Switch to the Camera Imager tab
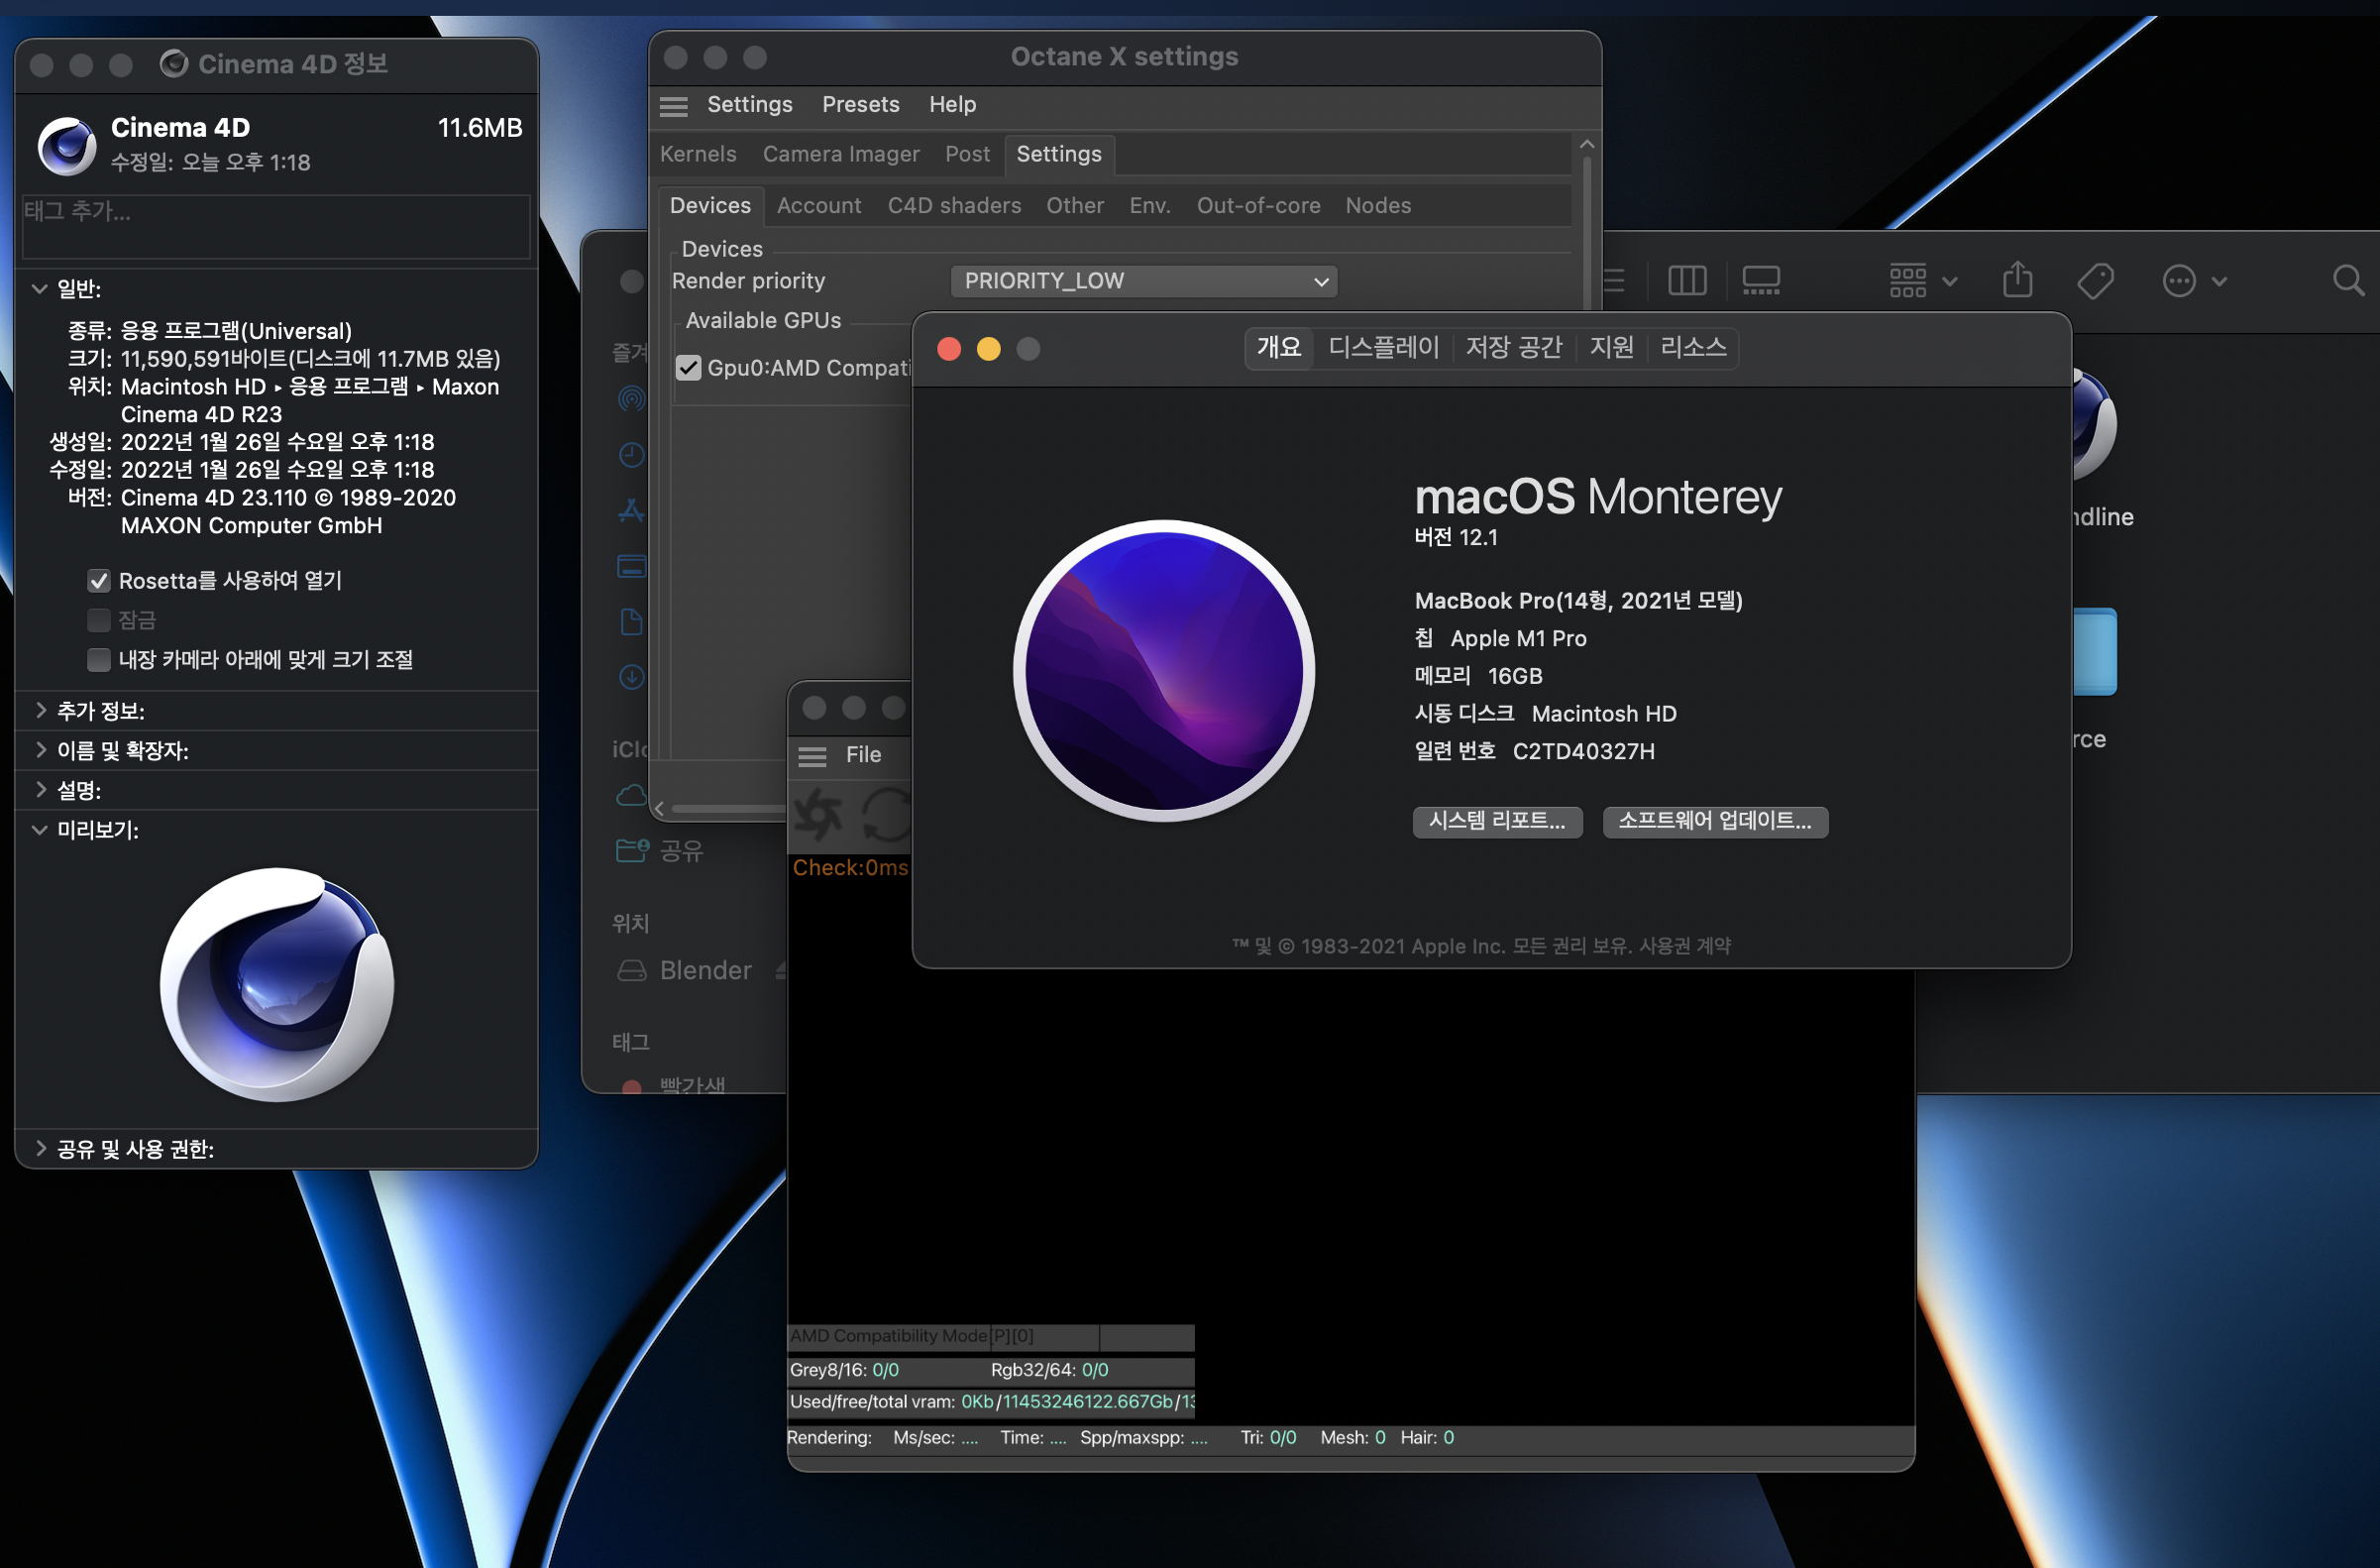Screen dimensions: 2380x1568 841,154
